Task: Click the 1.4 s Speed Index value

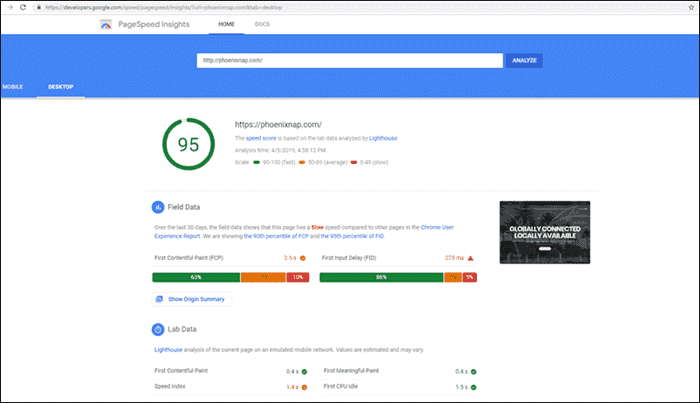Action: (x=292, y=387)
